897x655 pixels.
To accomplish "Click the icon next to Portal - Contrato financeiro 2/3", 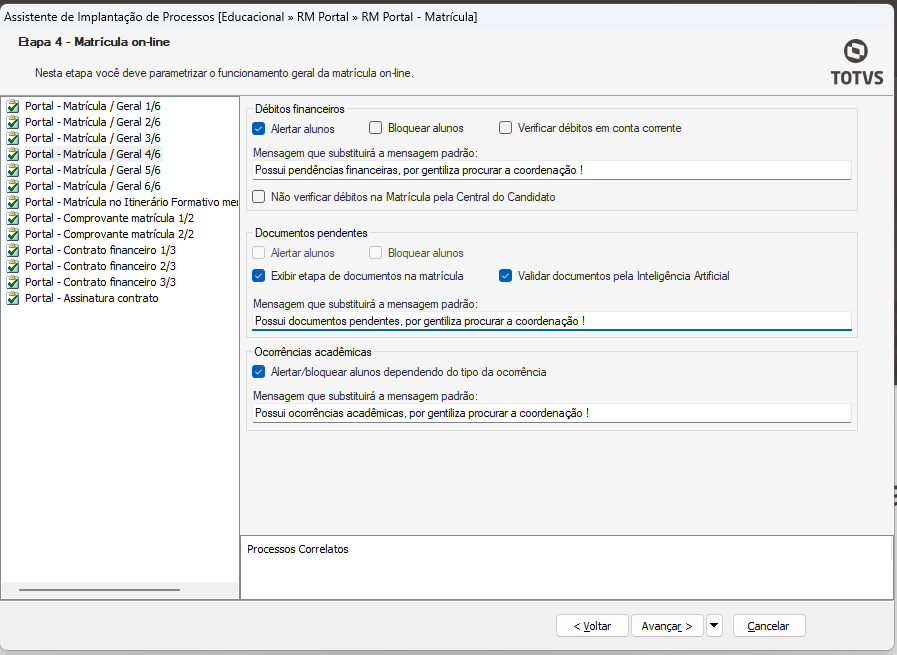I will click(13, 266).
